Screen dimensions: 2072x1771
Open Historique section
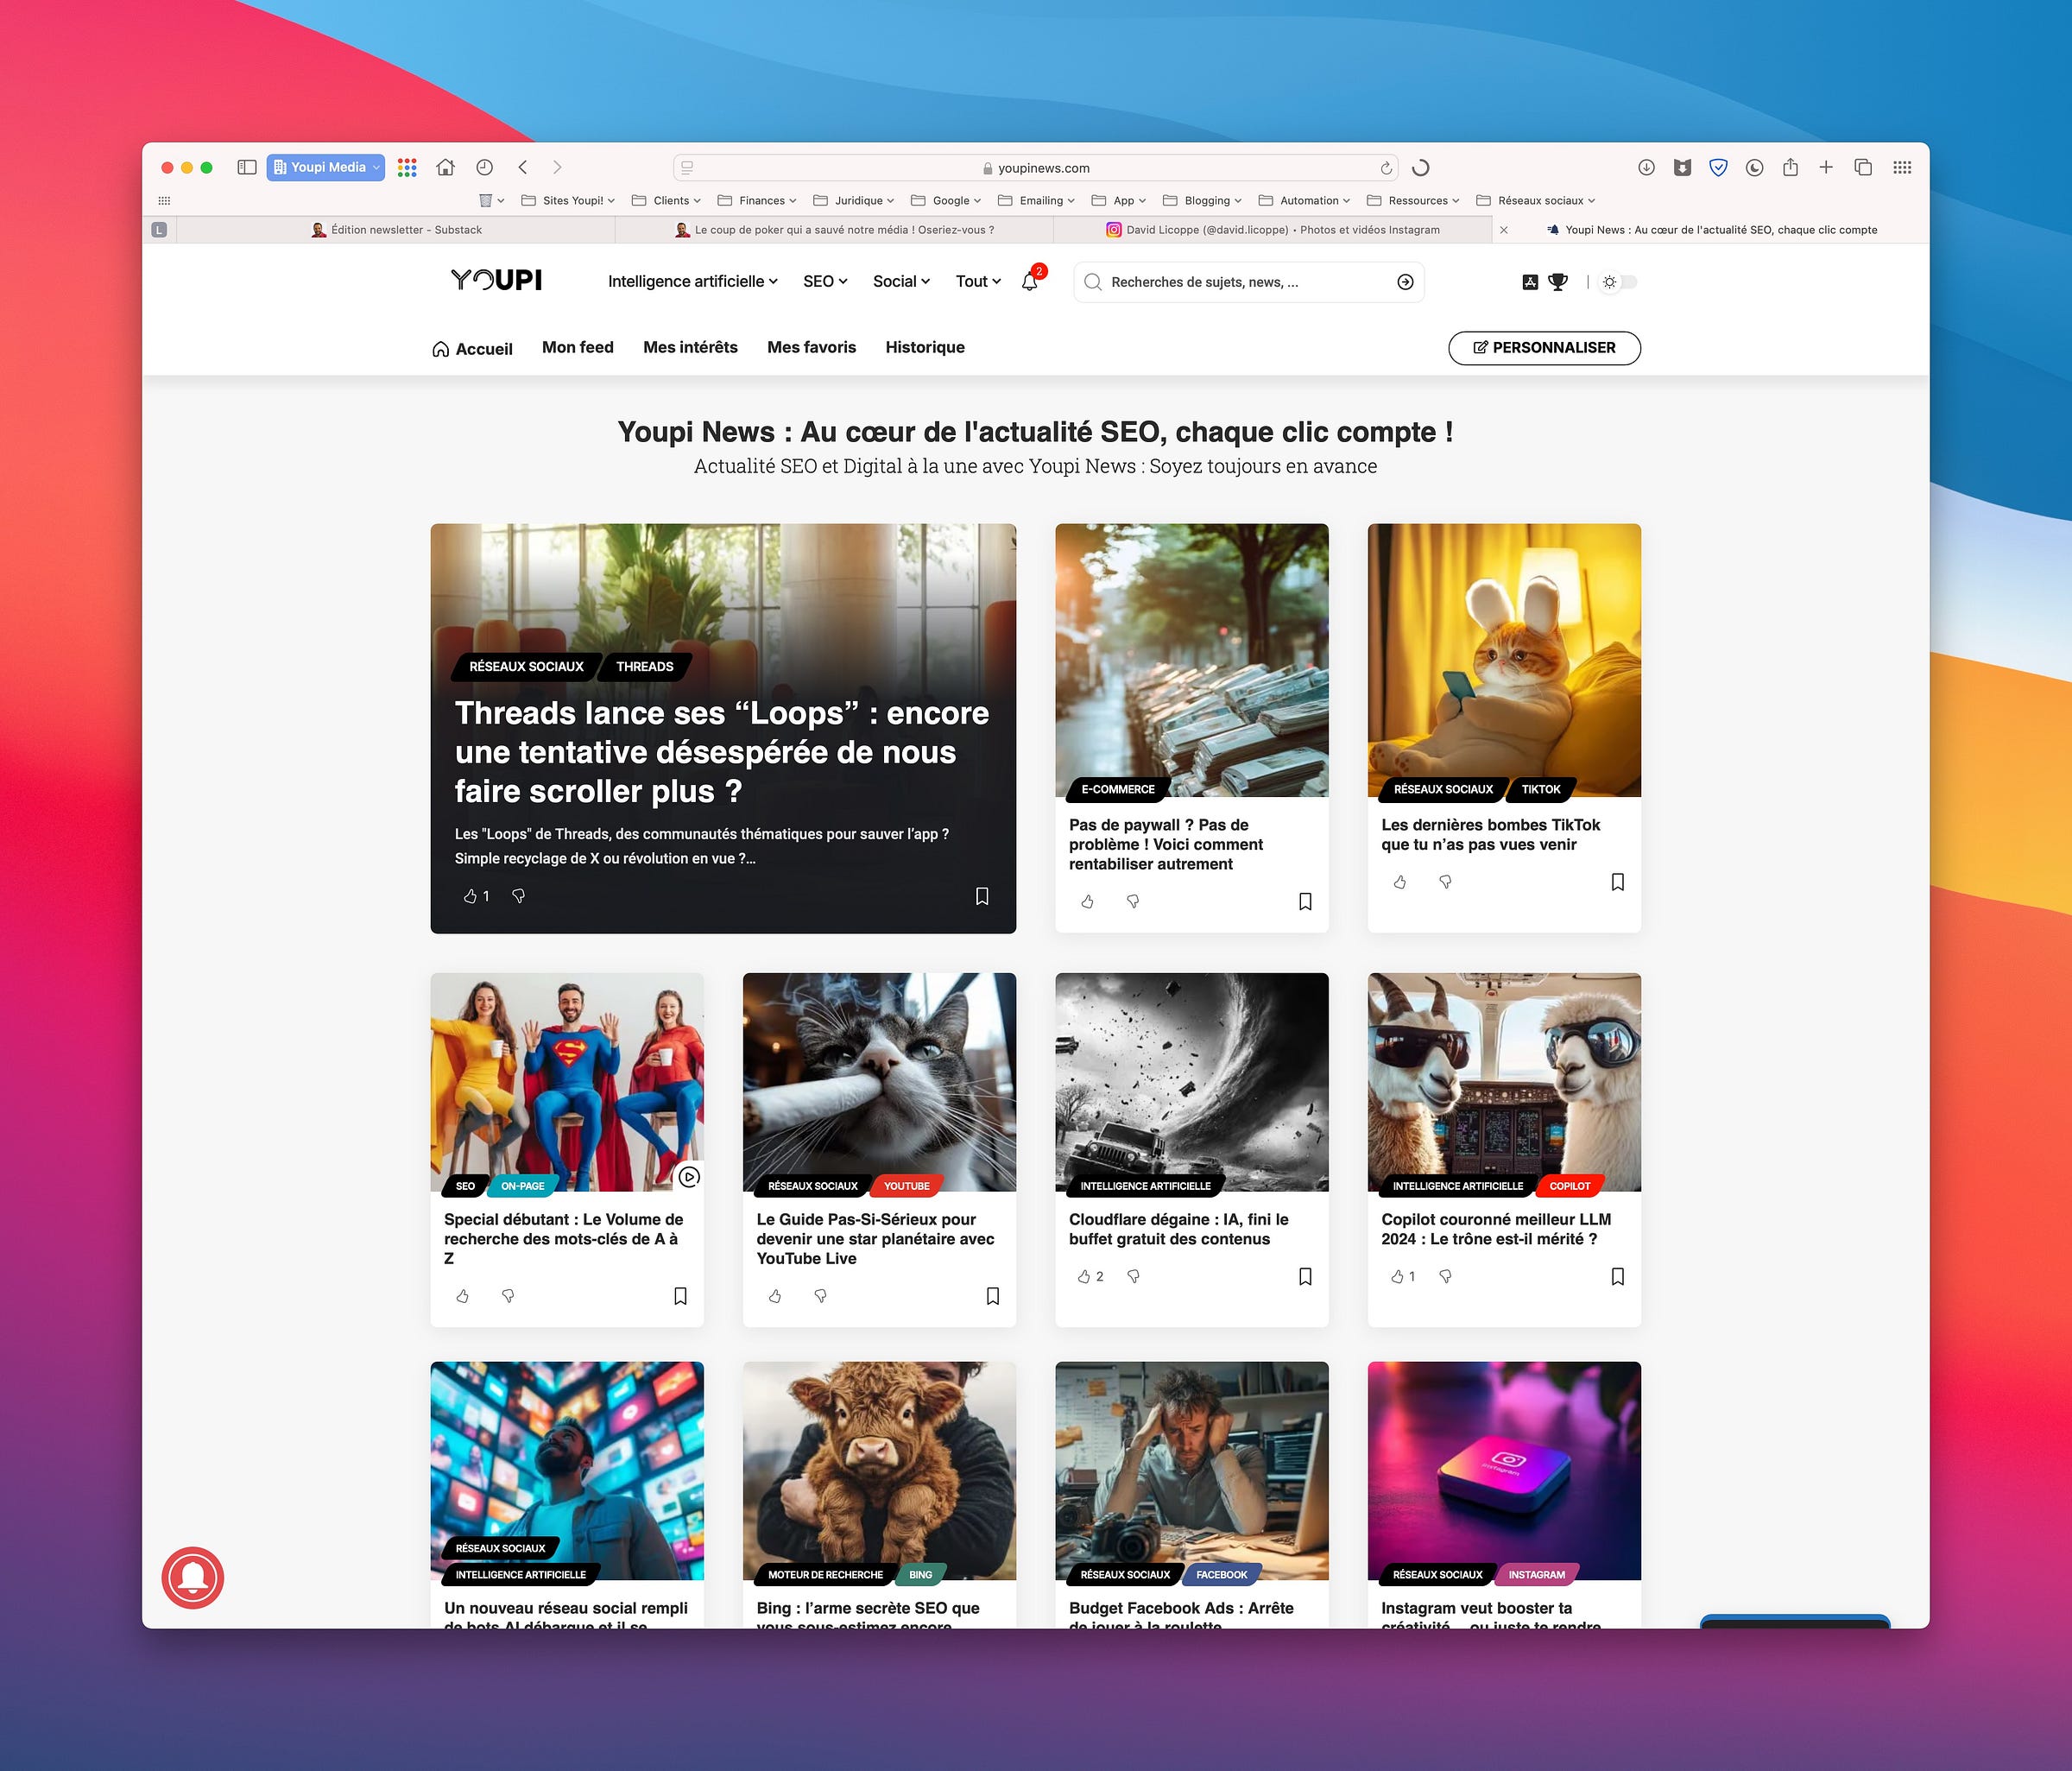pyautogui.click(x=925, y=347)
